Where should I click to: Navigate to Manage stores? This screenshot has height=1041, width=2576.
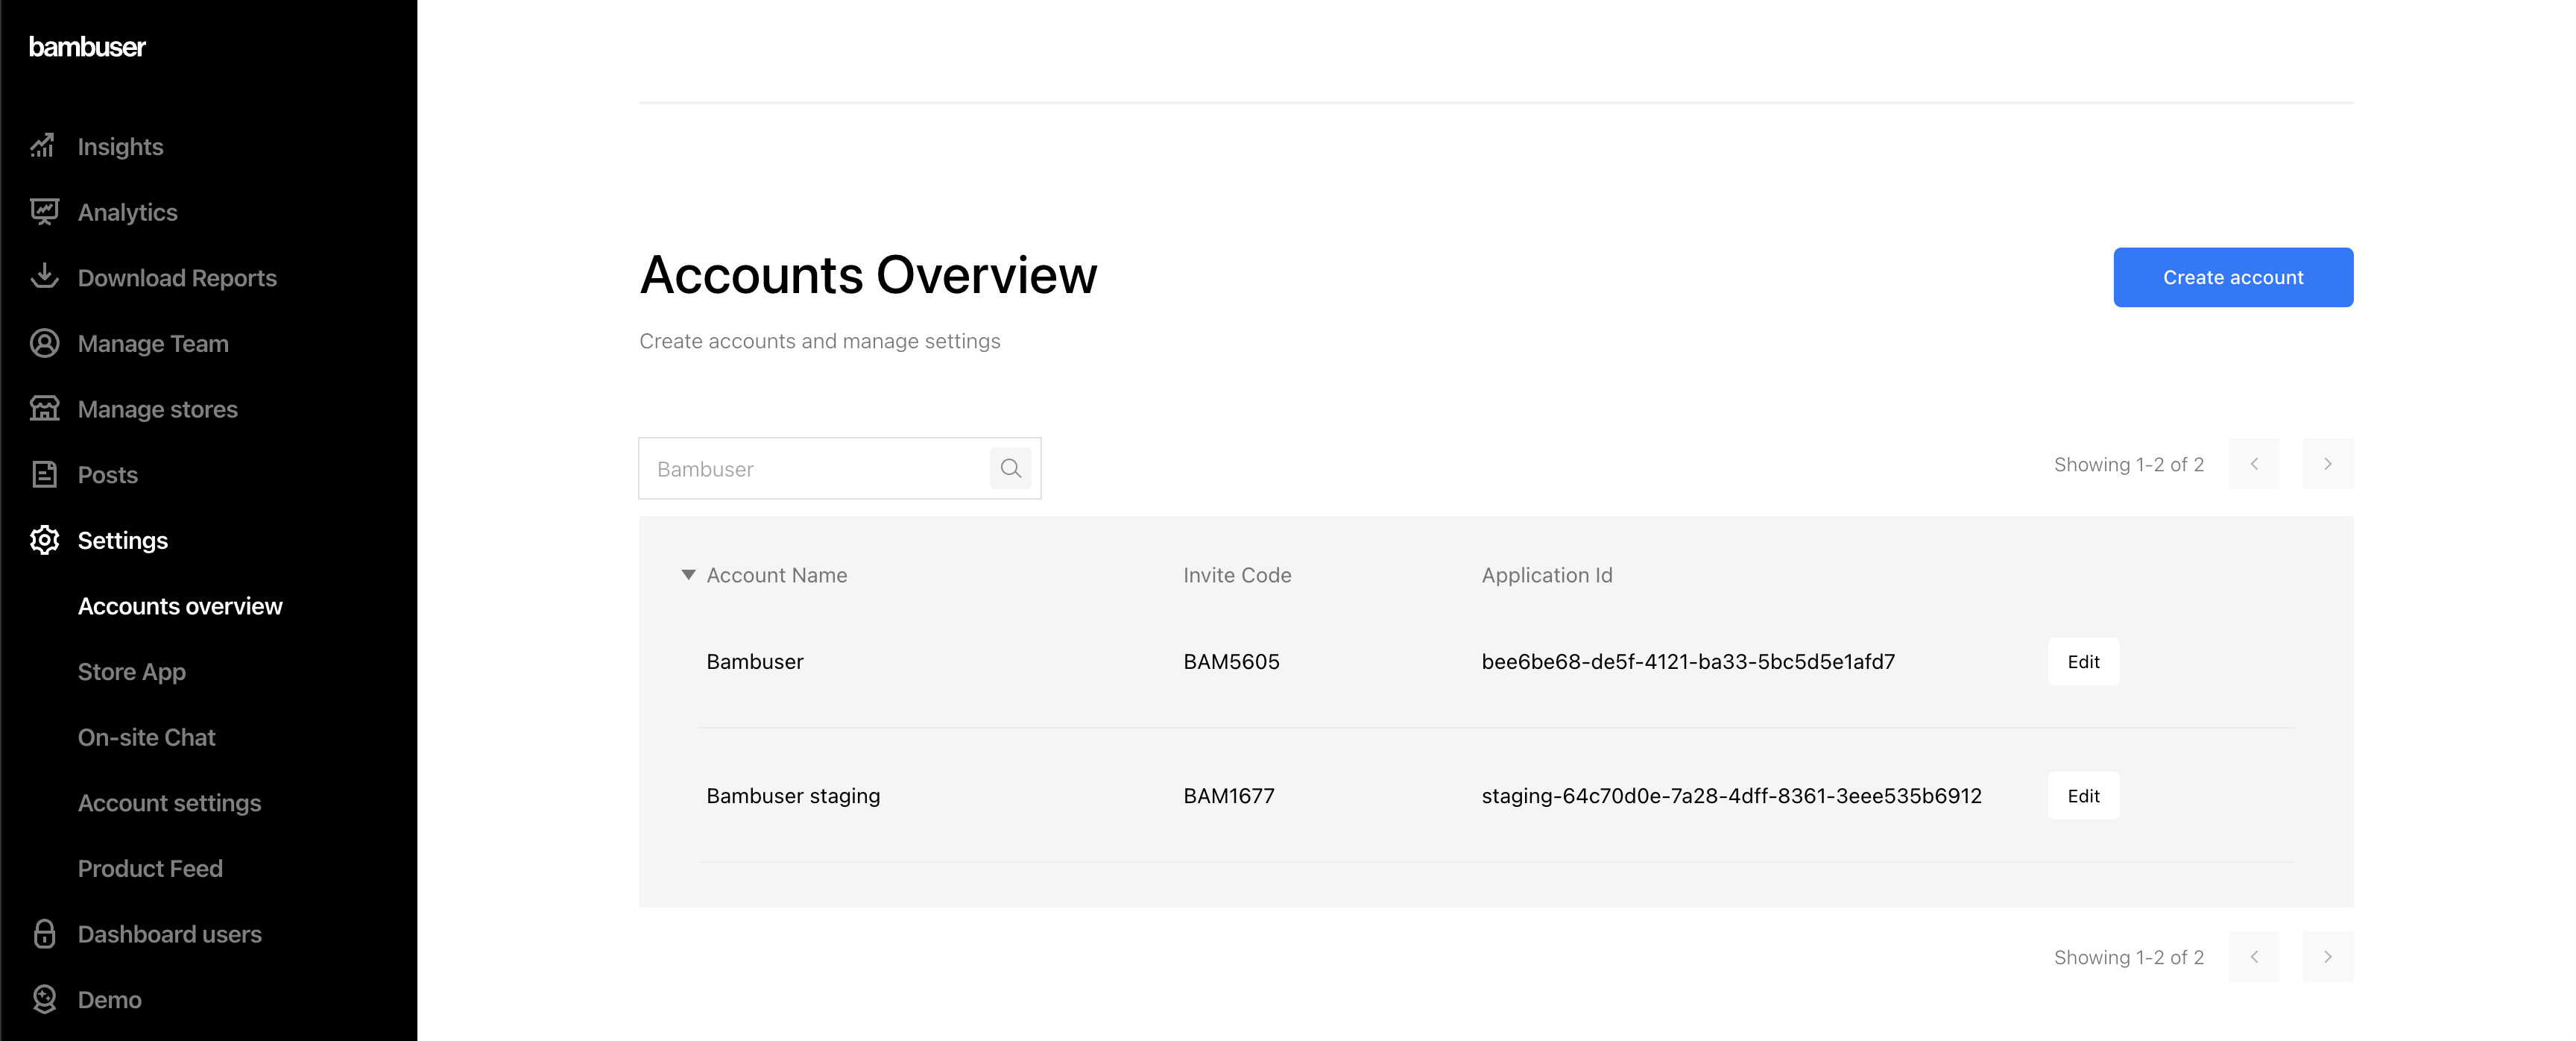(157, 409)
